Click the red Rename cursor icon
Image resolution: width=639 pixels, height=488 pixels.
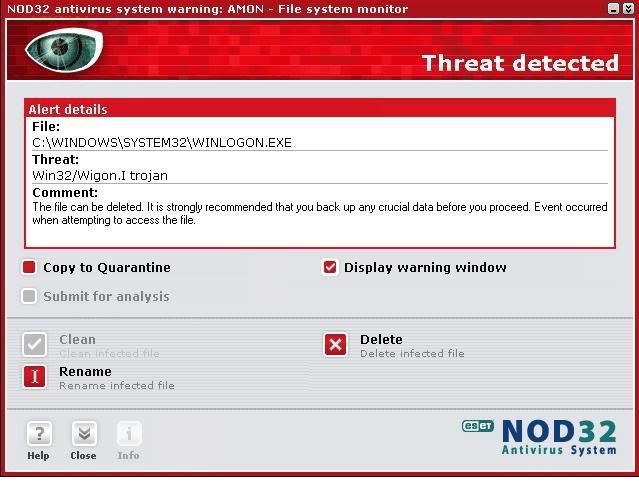(x=35, y=377)
